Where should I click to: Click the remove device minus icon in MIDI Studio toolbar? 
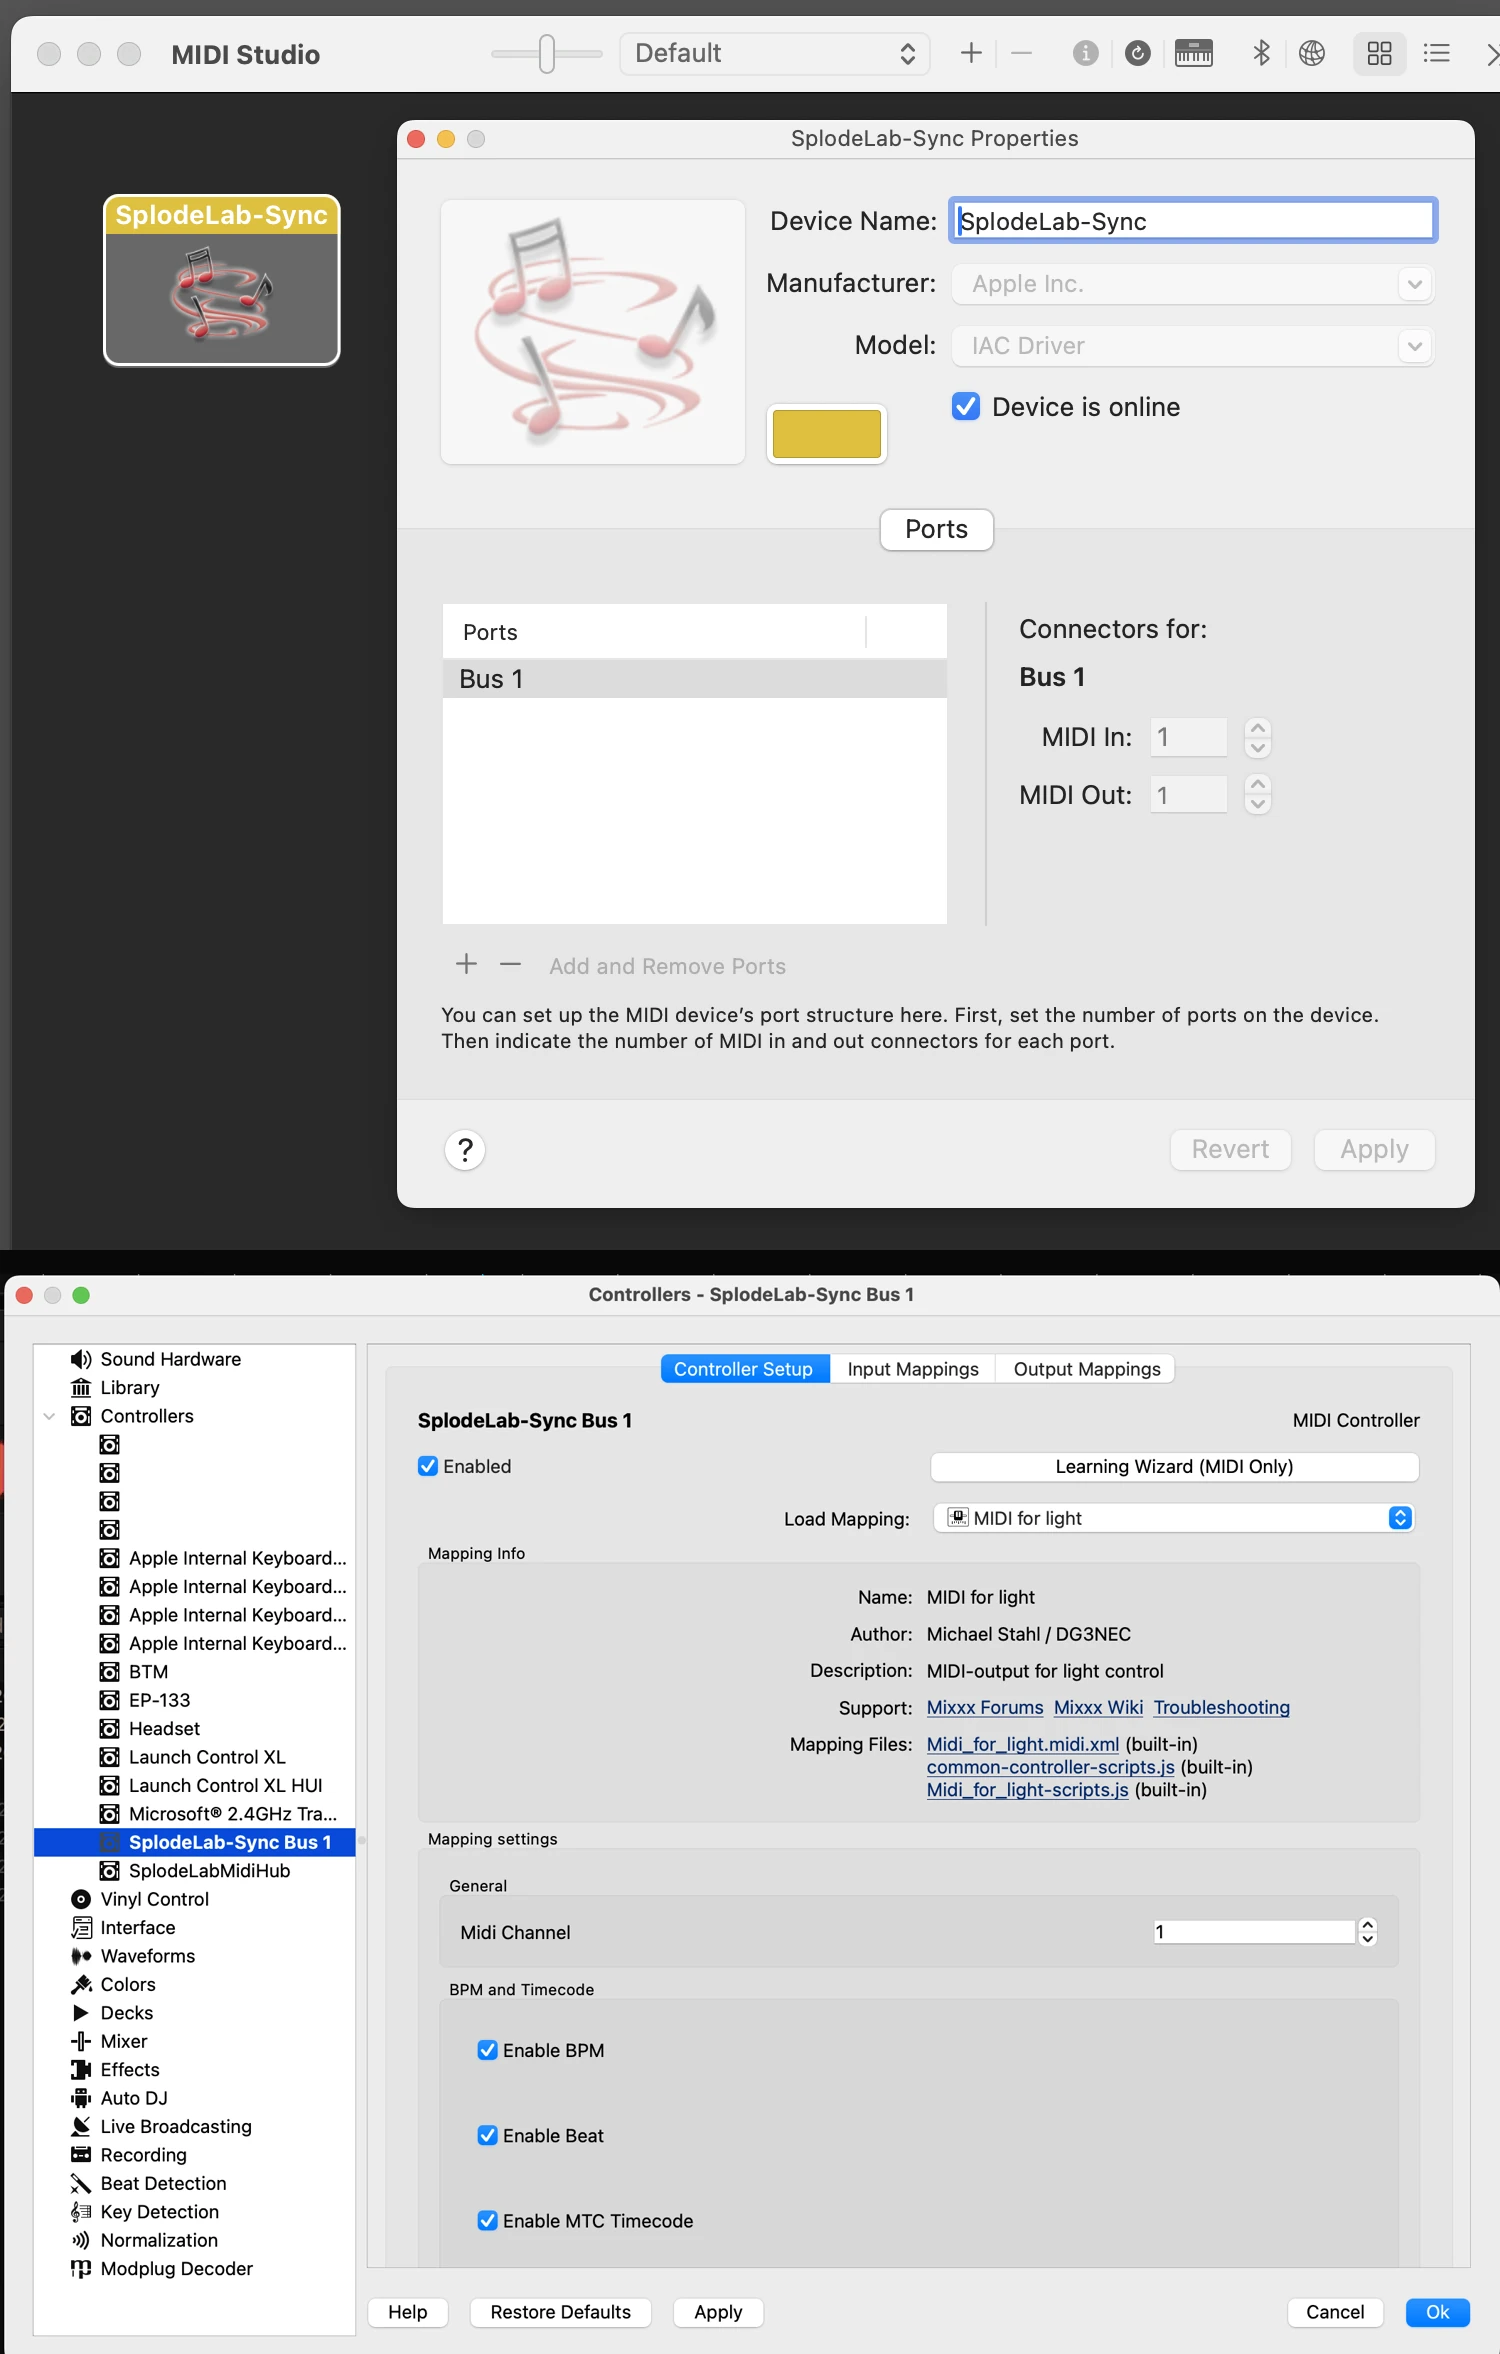(1021, 53)
